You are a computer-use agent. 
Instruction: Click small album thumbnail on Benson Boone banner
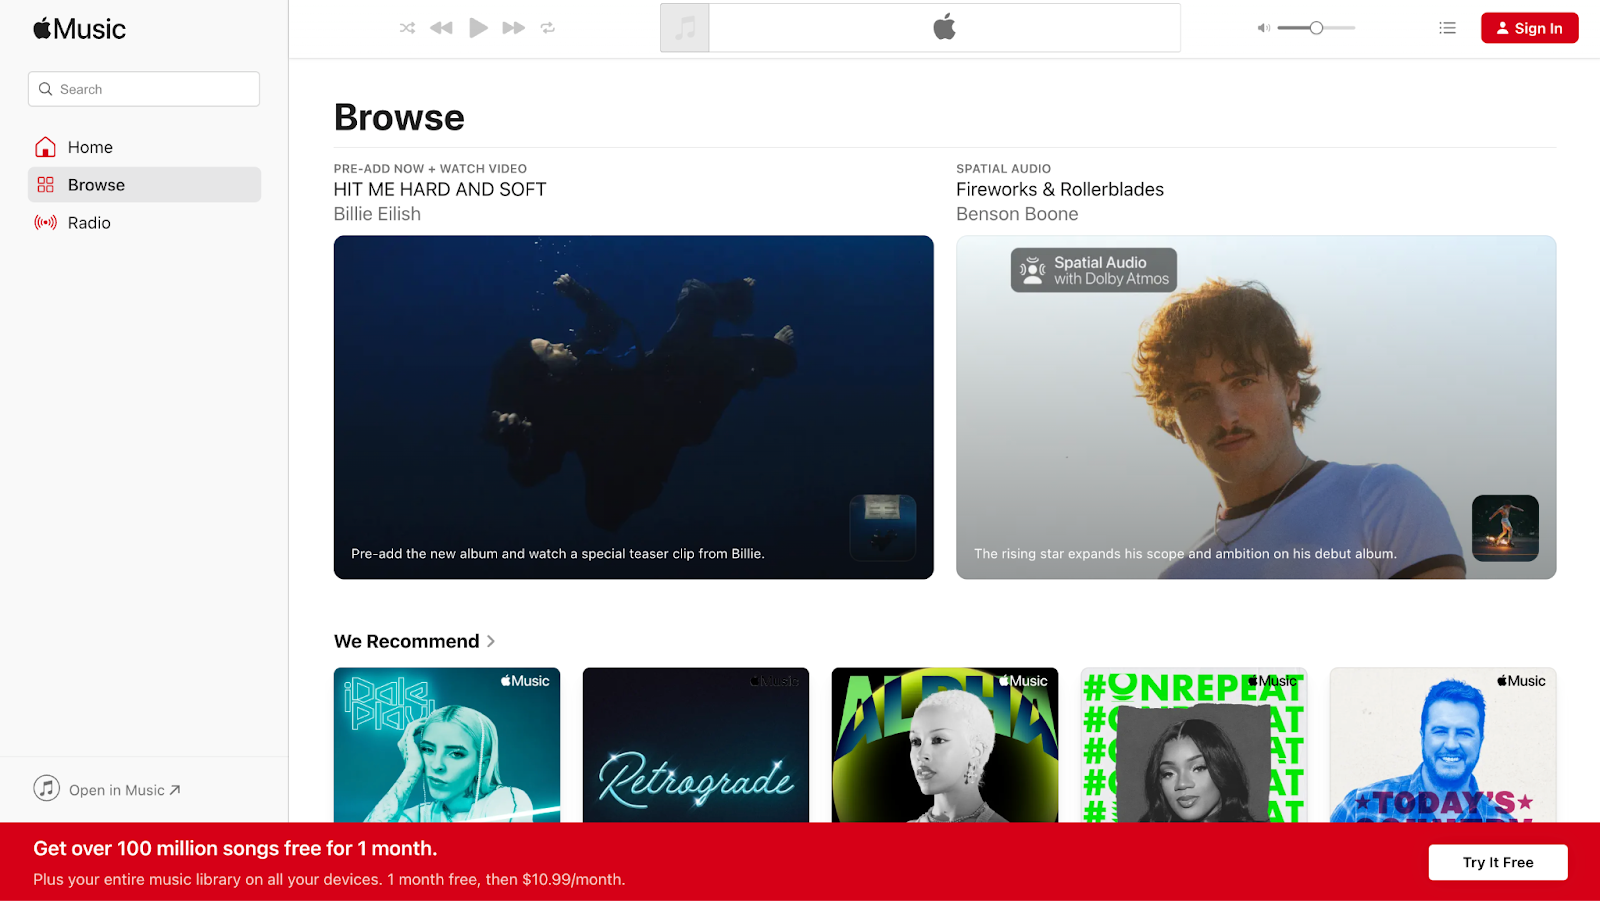(1505, 528)
